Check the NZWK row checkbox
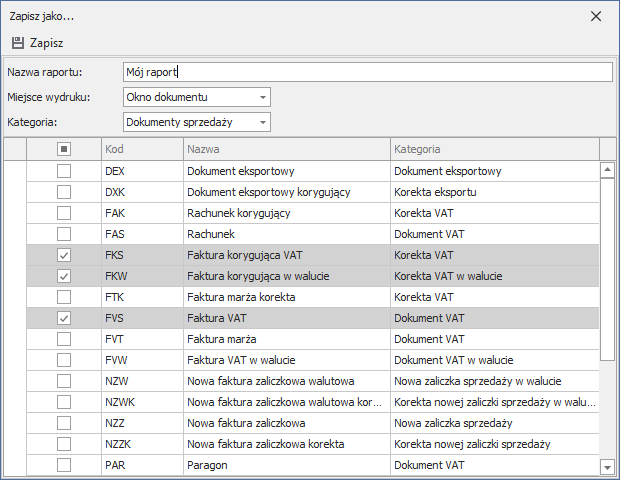Image resolution: width=620 pixels, height=480 pixels. [x=64, y=402]
